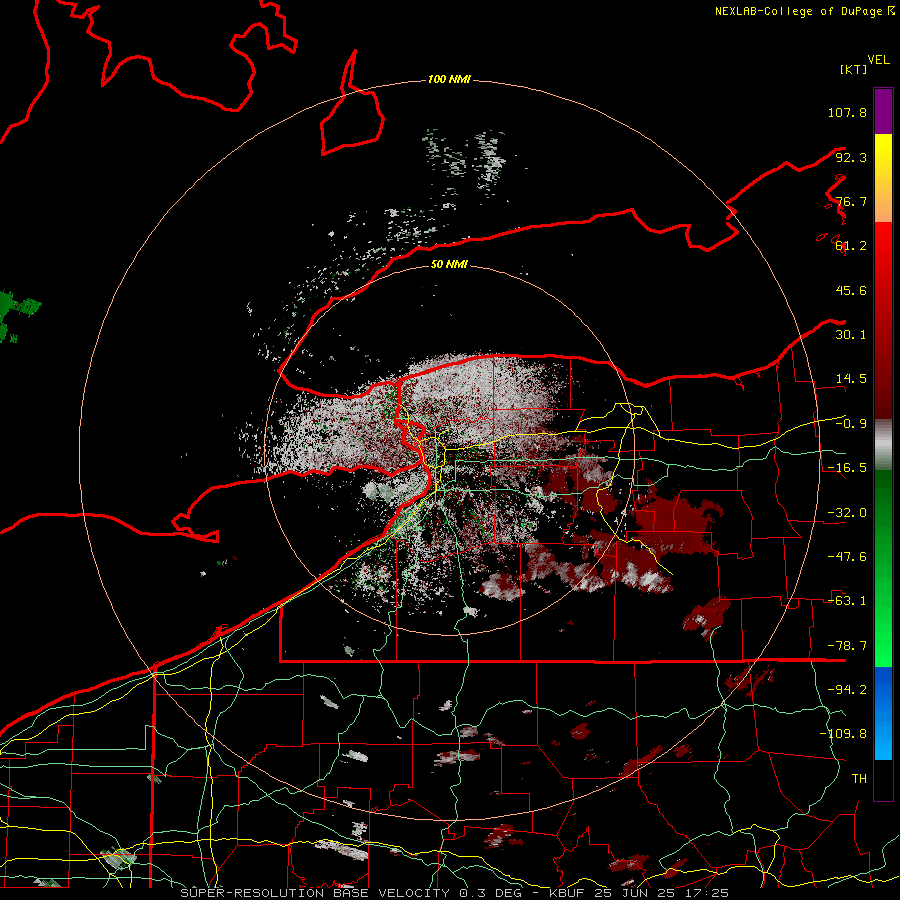Click the 50 NMI range ring label
The height and width of the screenshot is (900, 900).
[449, 264]
